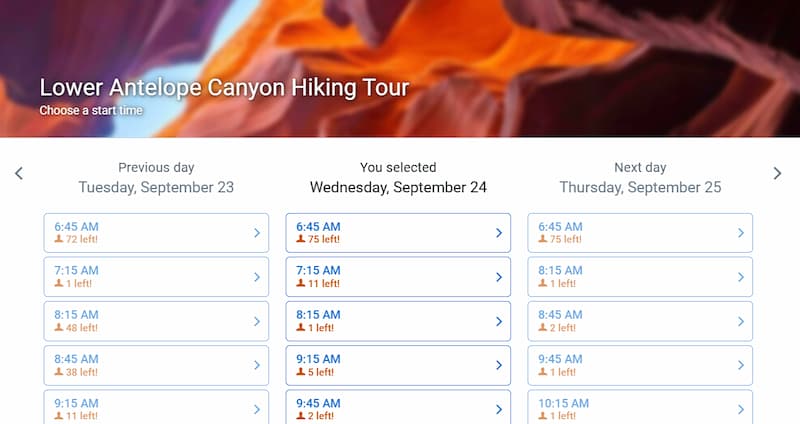Click chevron on Wednesday 7:15 AM slot

[x=499, y=277]
